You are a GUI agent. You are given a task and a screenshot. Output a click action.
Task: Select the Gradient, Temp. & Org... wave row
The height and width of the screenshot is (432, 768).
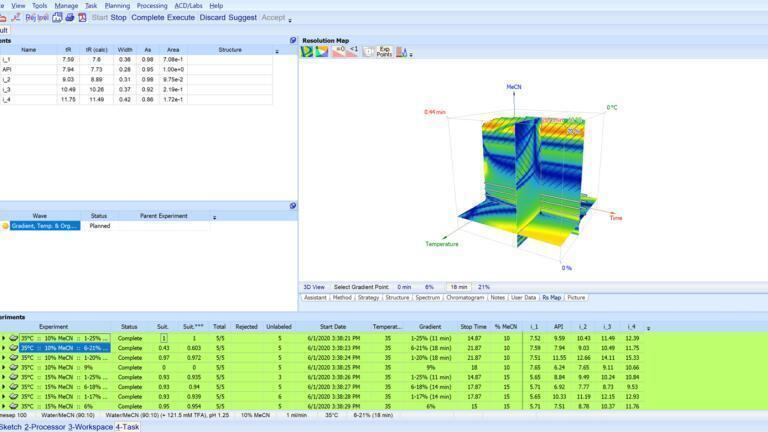[45, 226]
